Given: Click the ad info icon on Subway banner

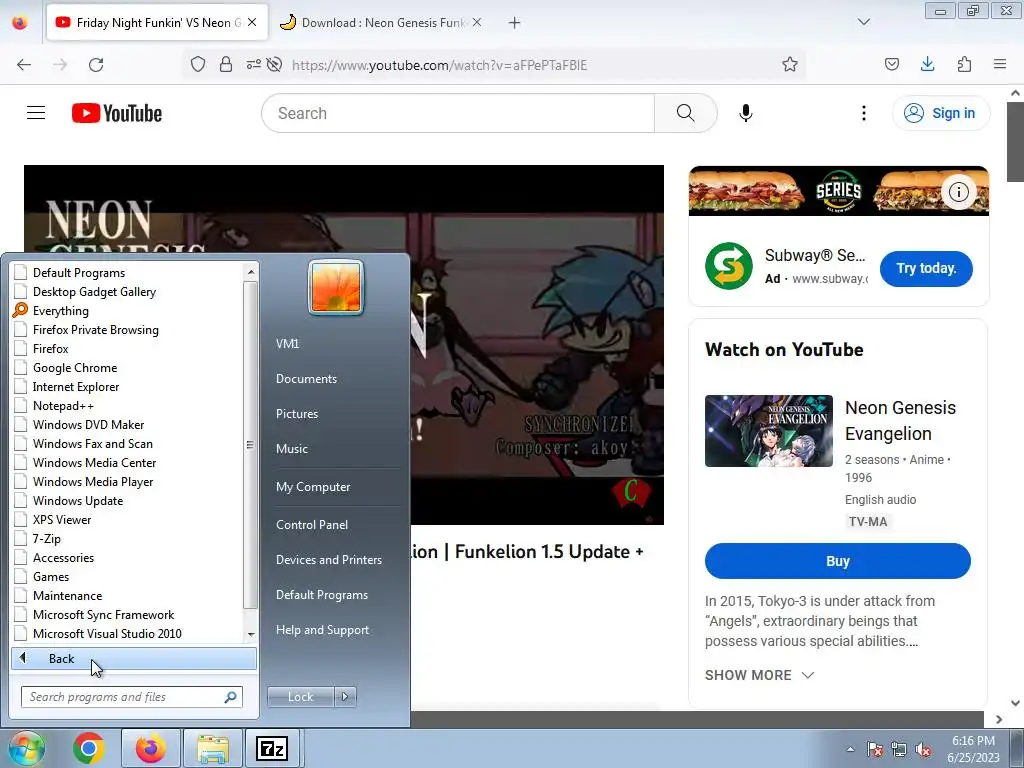Looking at the screenshot, I should (x=958, y=192).
